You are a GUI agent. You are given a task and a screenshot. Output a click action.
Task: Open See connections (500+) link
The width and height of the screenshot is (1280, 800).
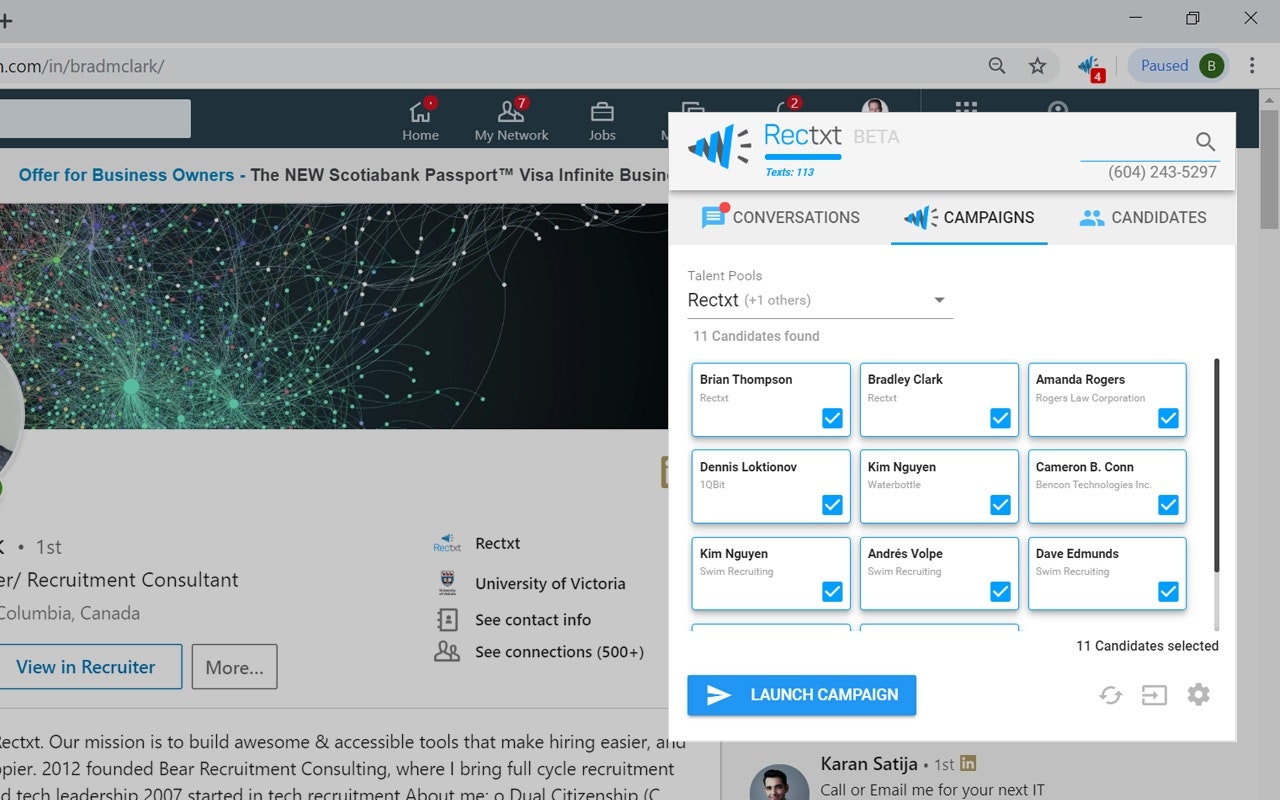pyautogui.click(x=560, y=652)
